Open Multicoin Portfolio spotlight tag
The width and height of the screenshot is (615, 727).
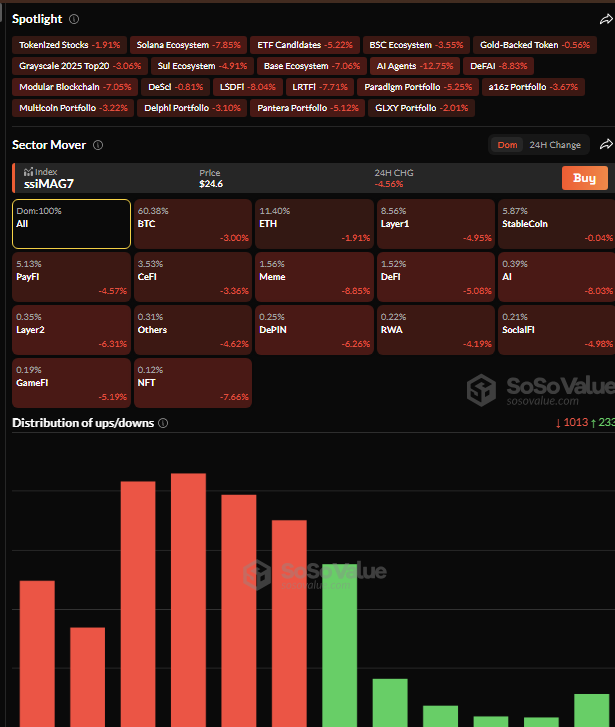click(73, 108)
